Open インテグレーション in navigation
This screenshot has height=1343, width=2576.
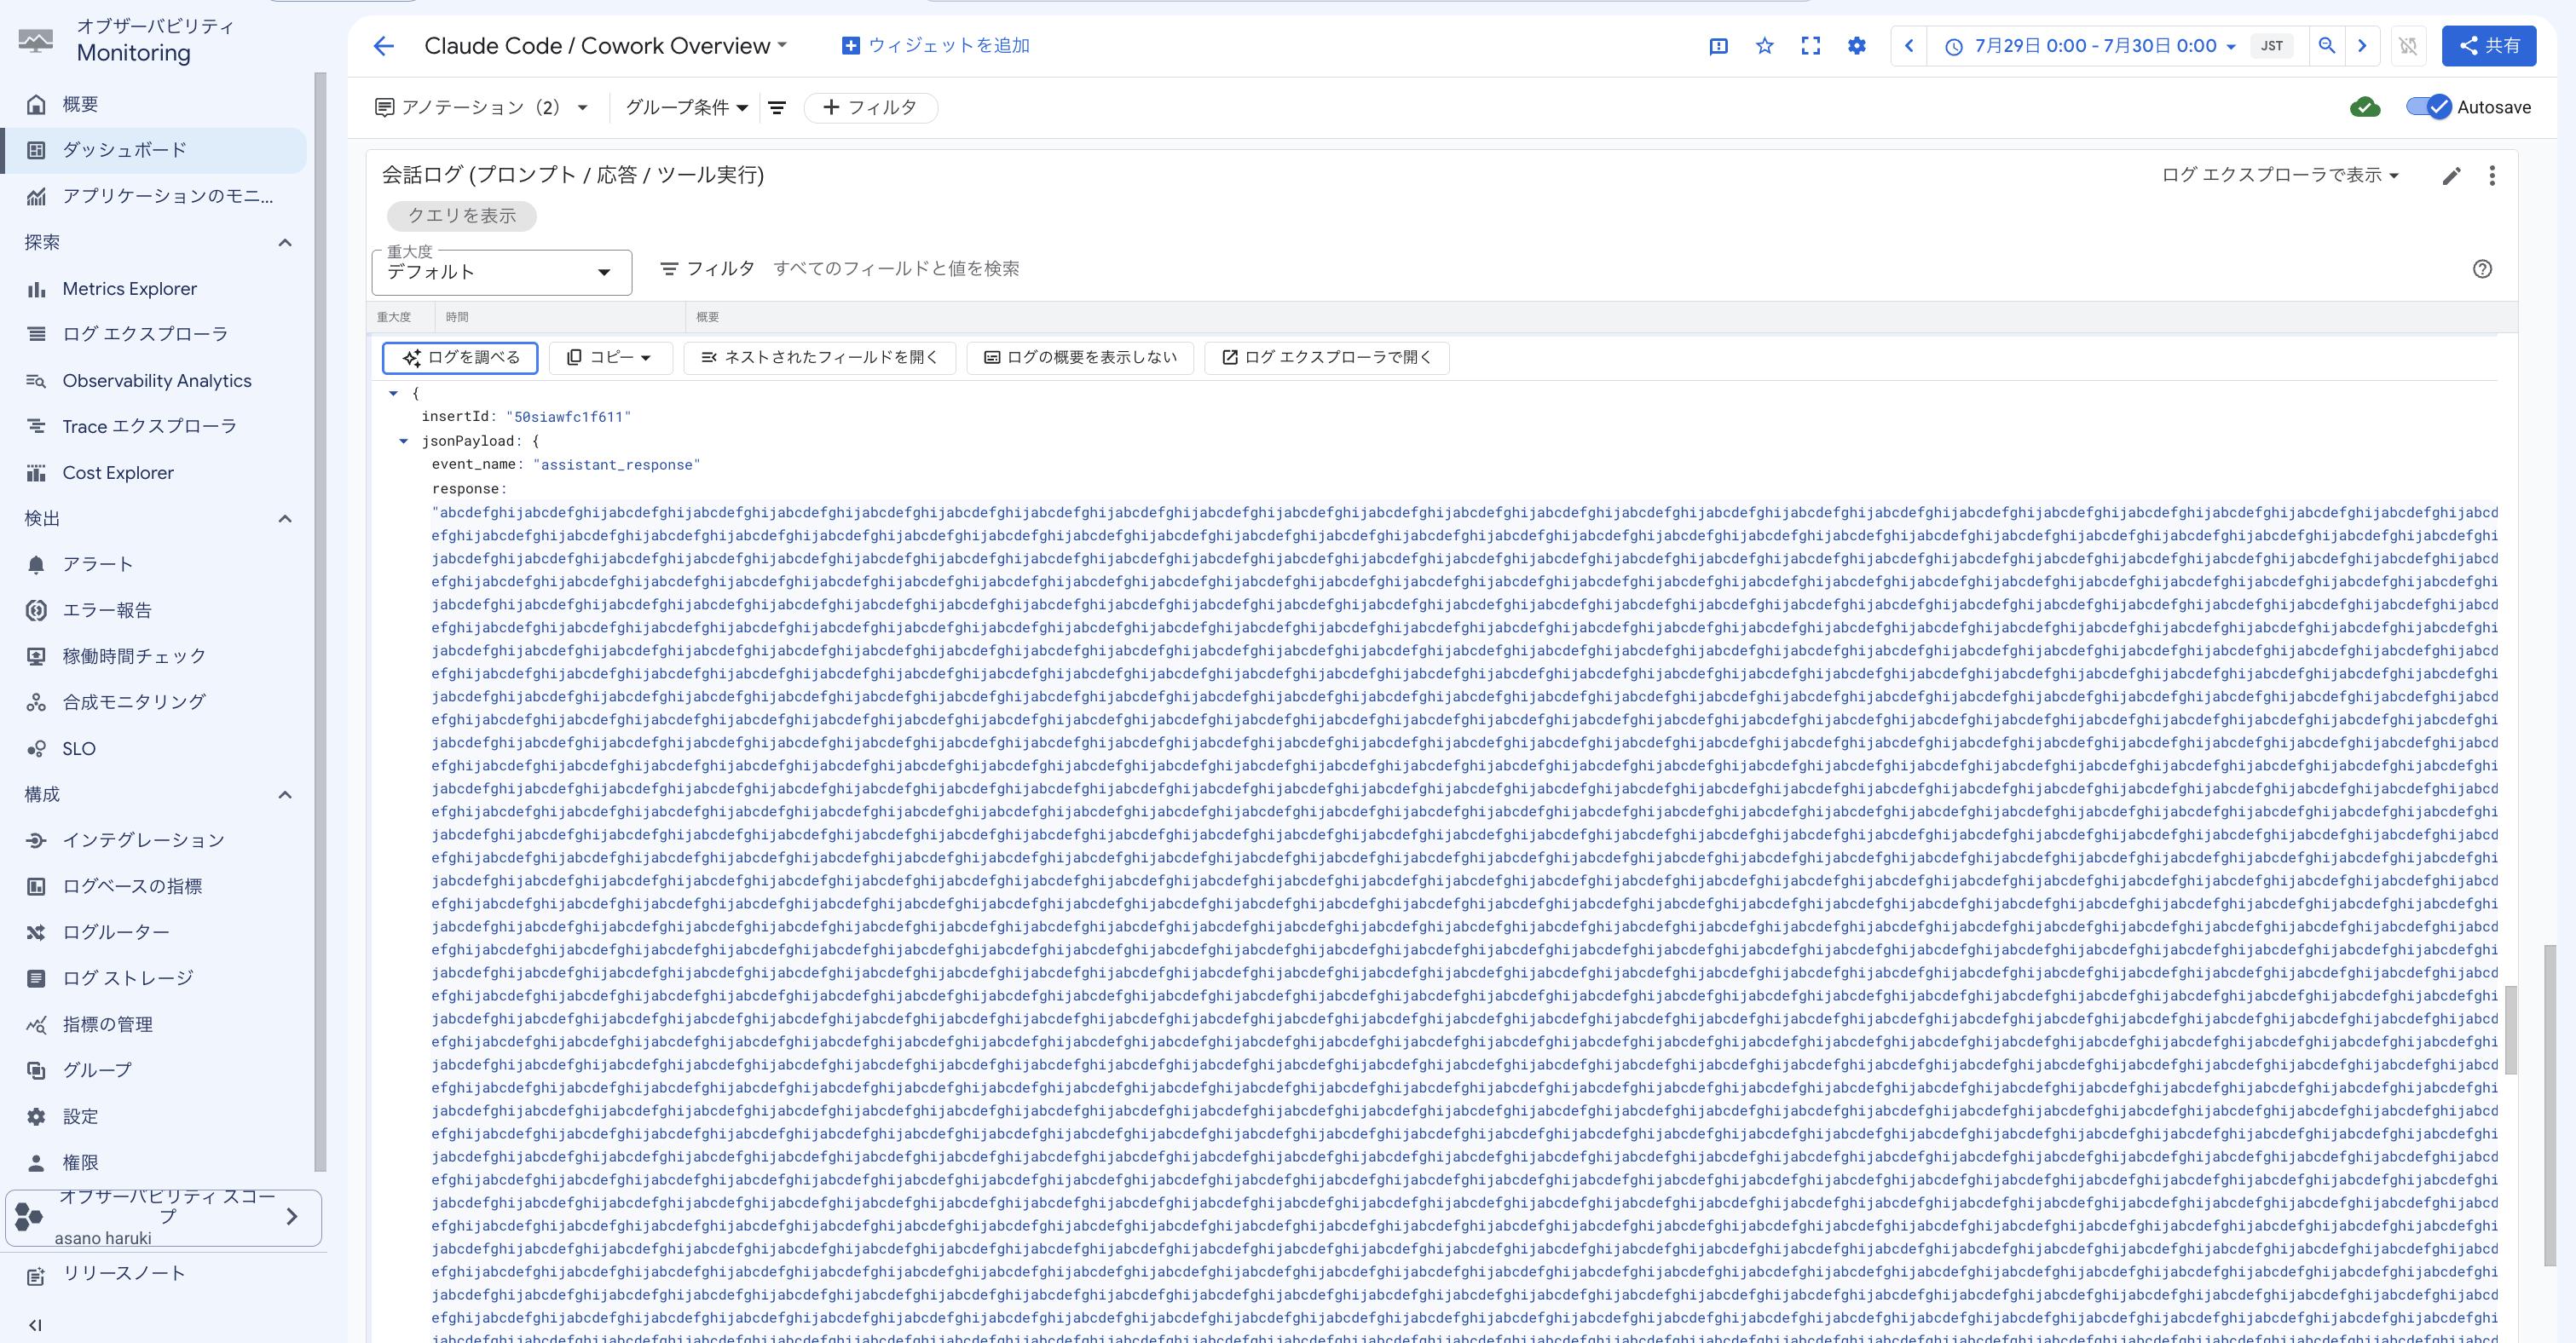[154, 841]
